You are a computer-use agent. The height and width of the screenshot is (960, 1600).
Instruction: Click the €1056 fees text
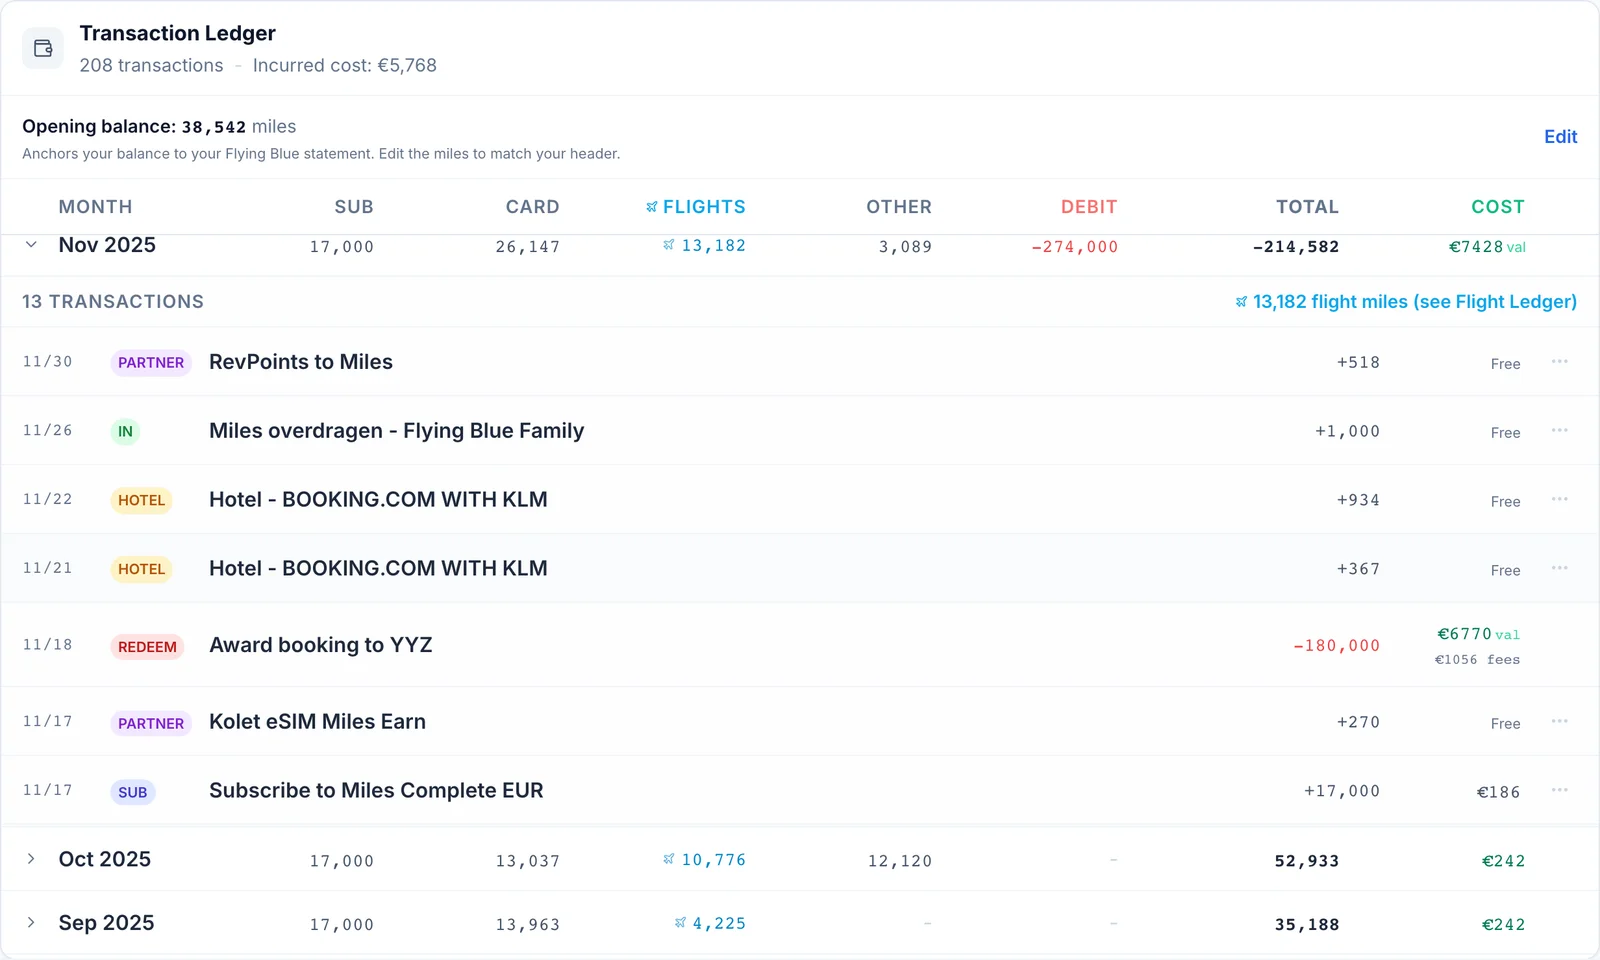(x=1477, y=660)
